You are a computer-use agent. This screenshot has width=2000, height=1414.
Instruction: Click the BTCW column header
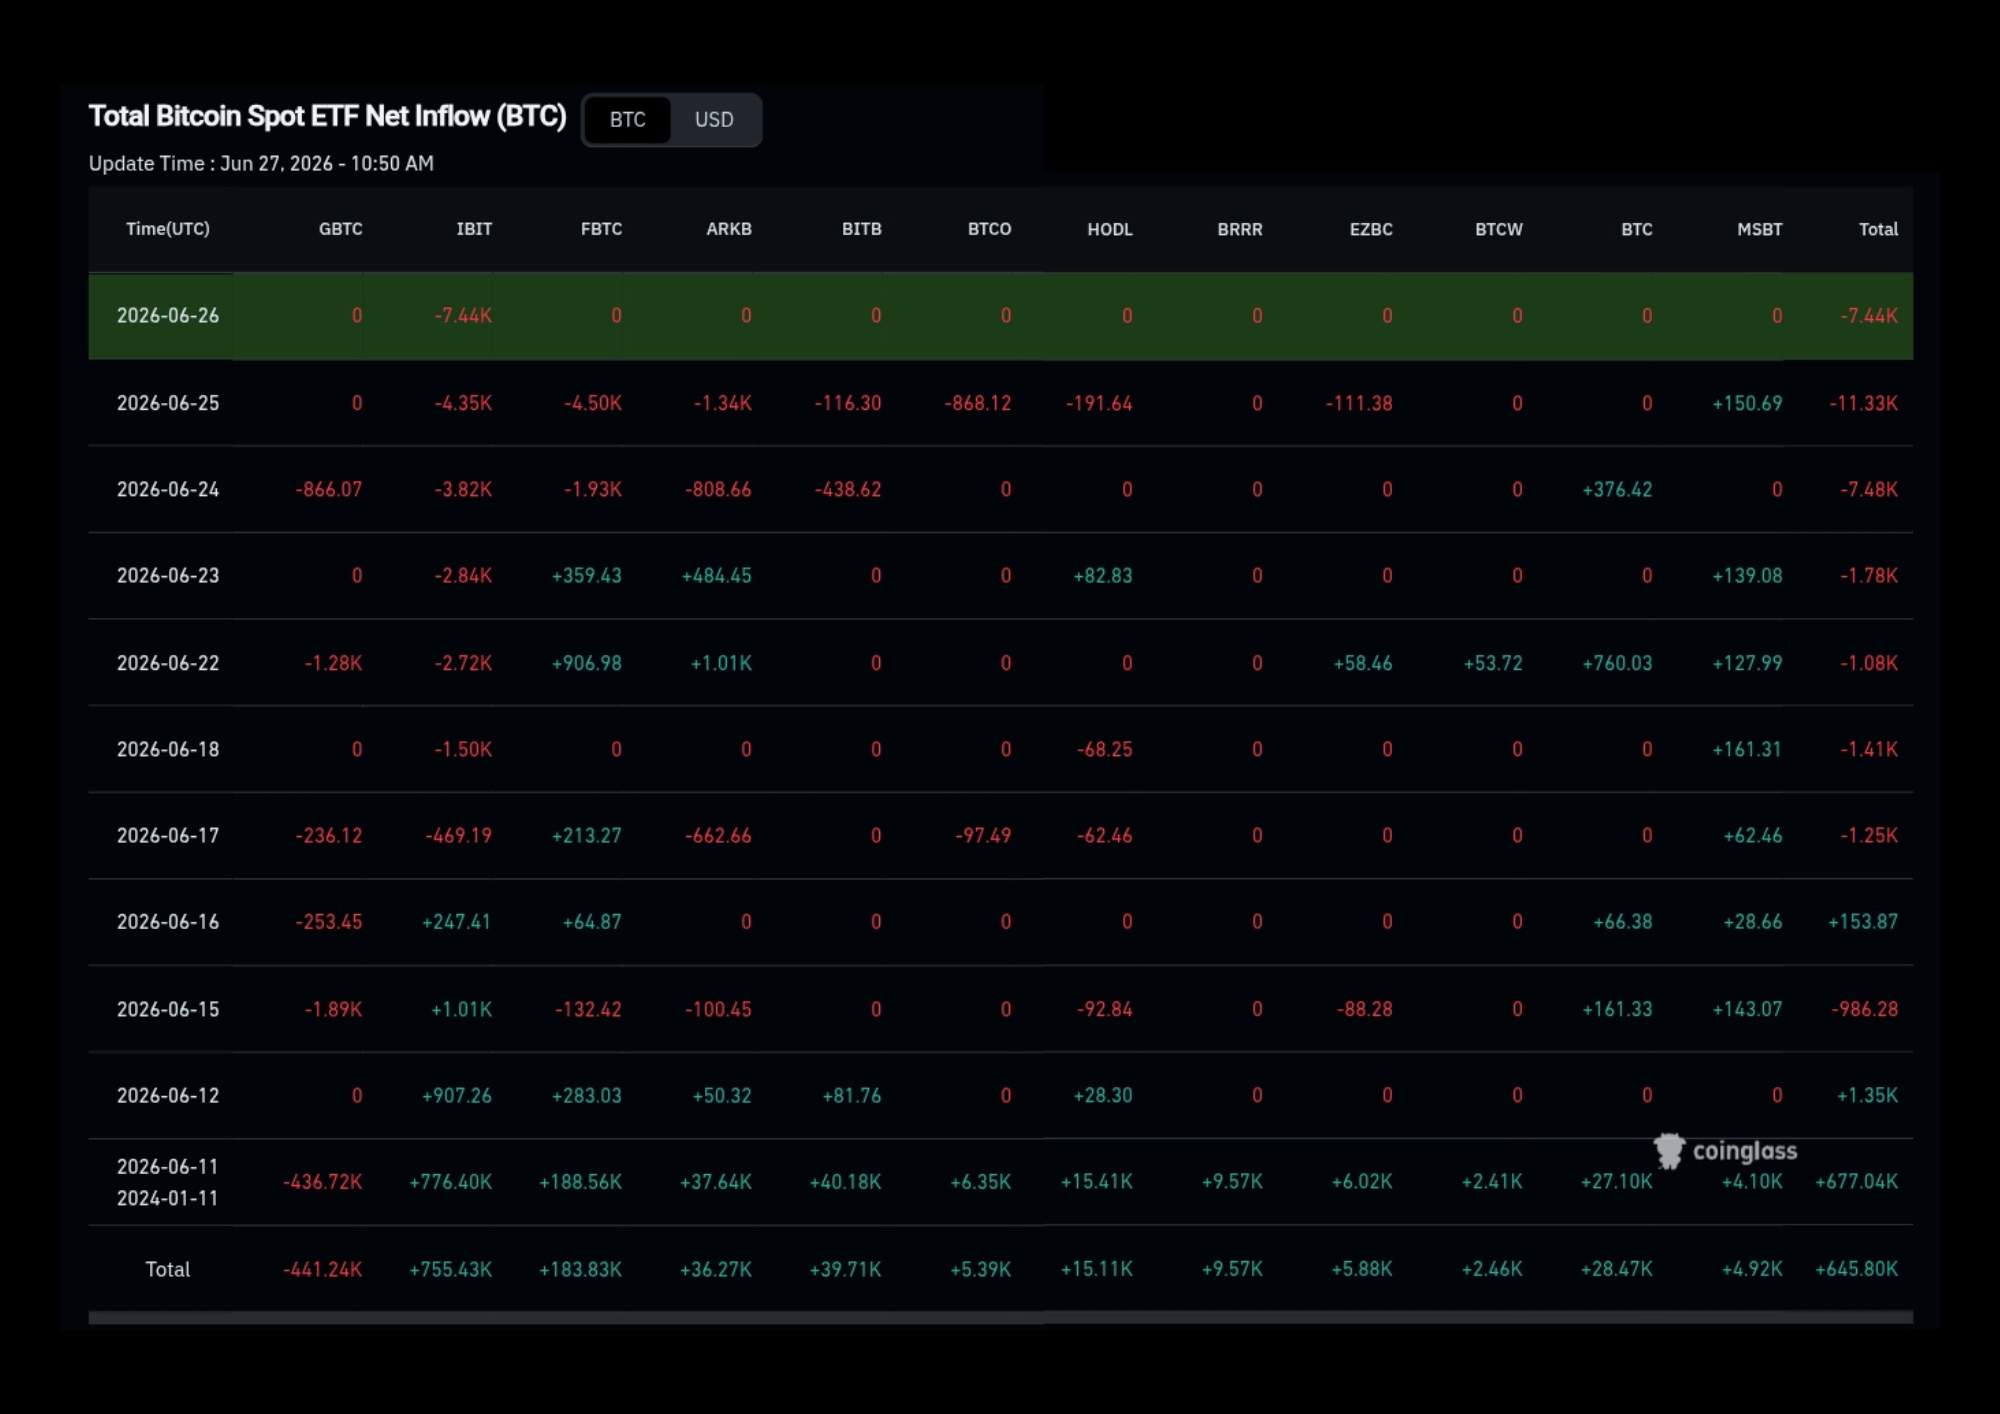1499,229
